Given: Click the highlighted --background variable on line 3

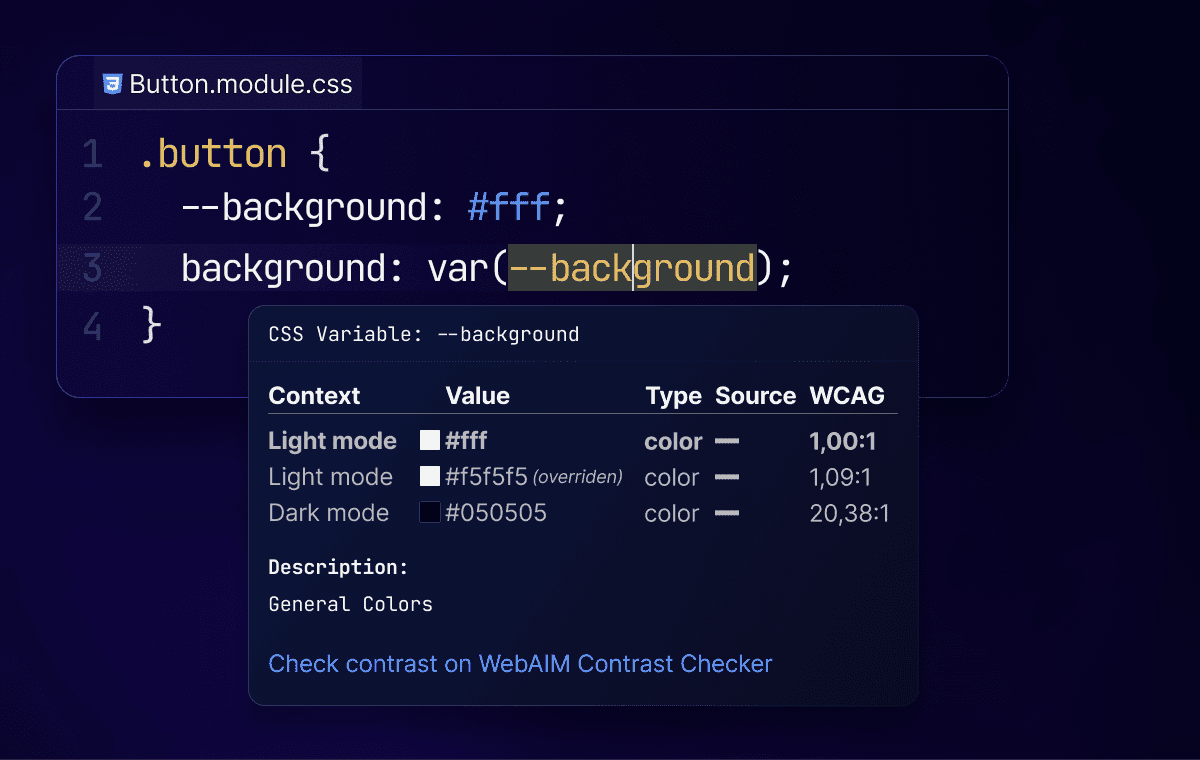Looking at the screenshot, I should pos(632,268).
